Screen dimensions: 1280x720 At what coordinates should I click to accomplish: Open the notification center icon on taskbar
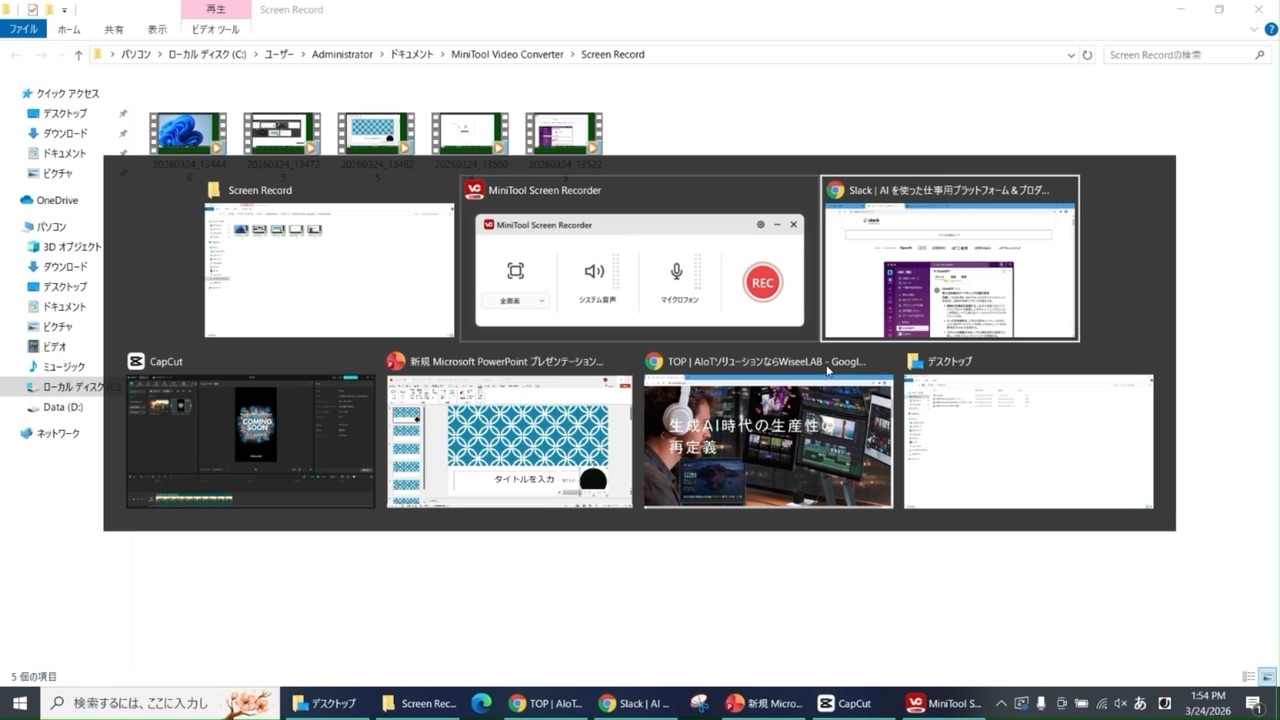(x=1254, y=703)
